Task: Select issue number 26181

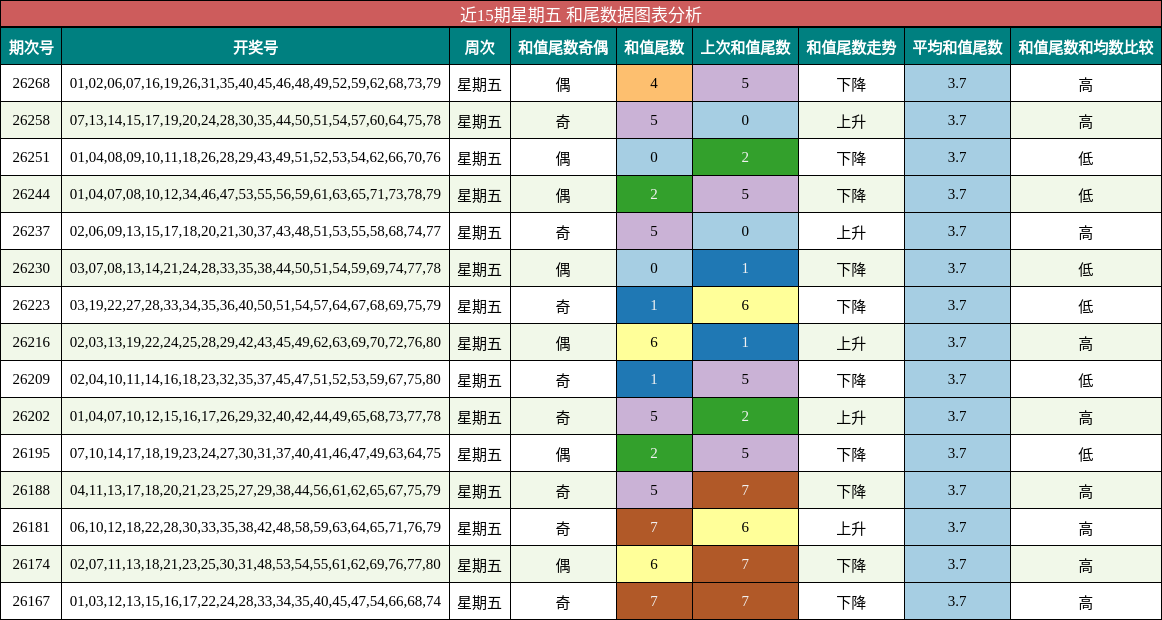Action: click(31, 528)
